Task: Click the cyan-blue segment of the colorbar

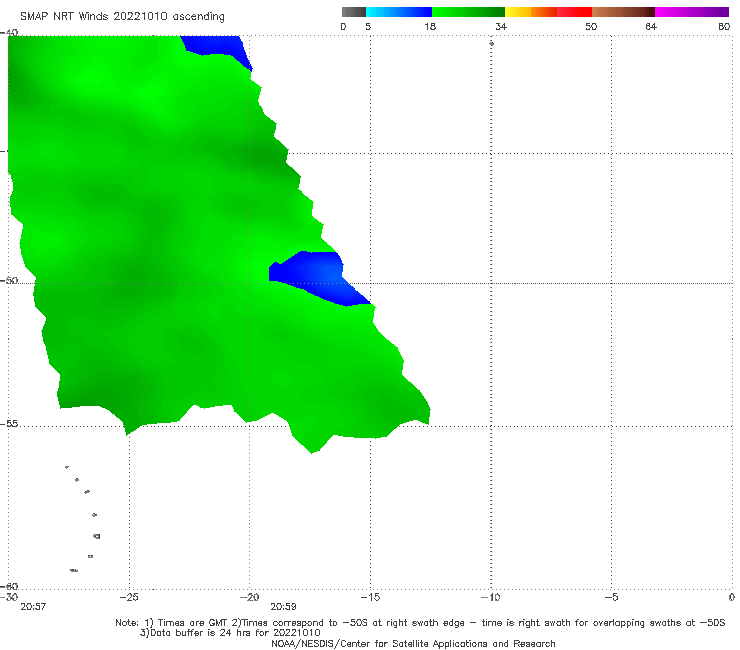Action: click(x=399, y=12)
